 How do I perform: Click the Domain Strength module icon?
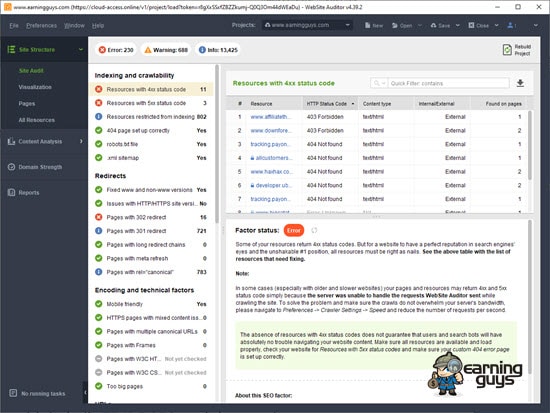tap(12, 167)
